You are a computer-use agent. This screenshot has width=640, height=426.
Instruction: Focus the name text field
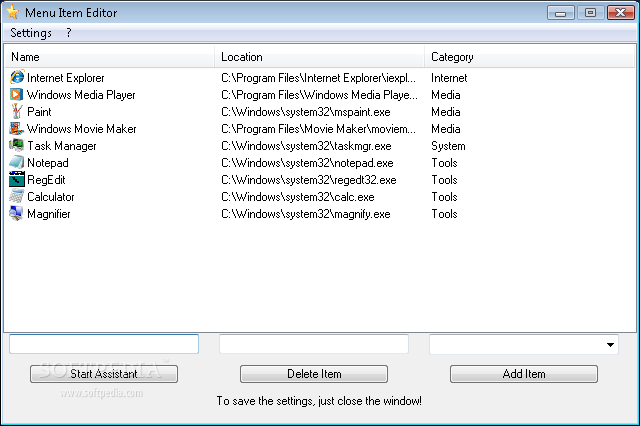click(104, 344)
